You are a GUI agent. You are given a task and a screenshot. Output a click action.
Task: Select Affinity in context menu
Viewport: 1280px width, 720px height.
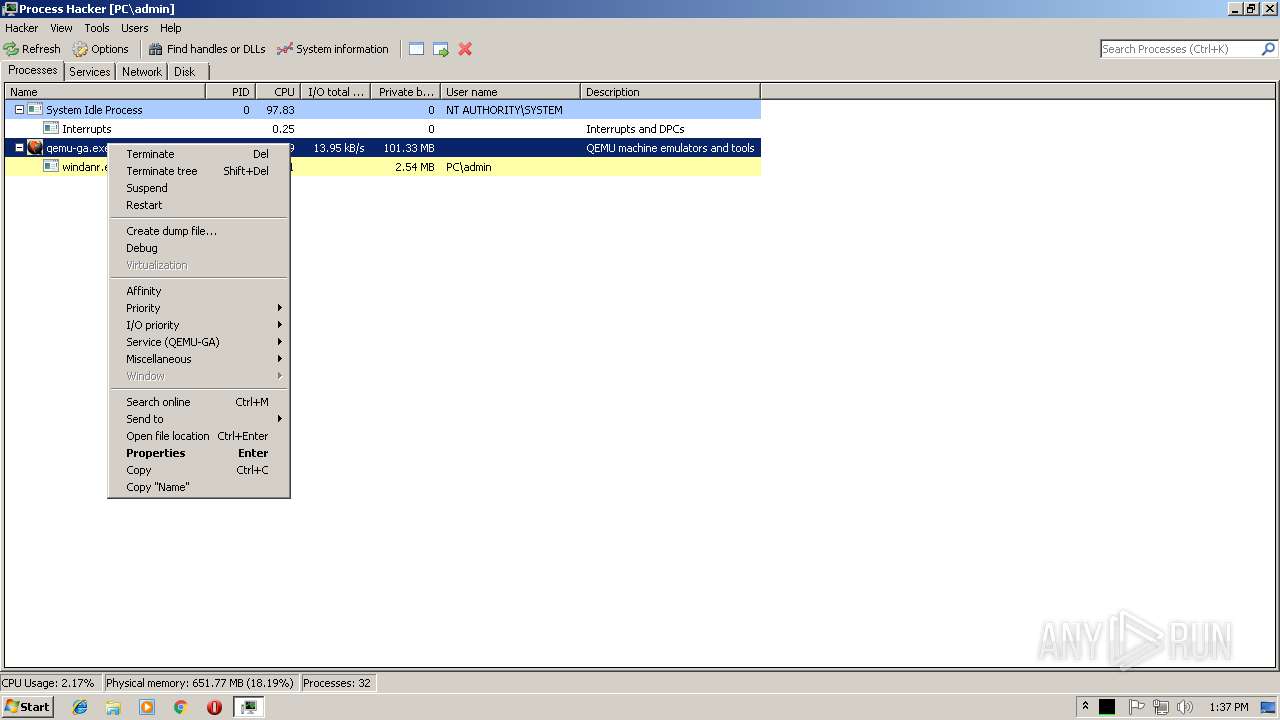click(199, 291)
